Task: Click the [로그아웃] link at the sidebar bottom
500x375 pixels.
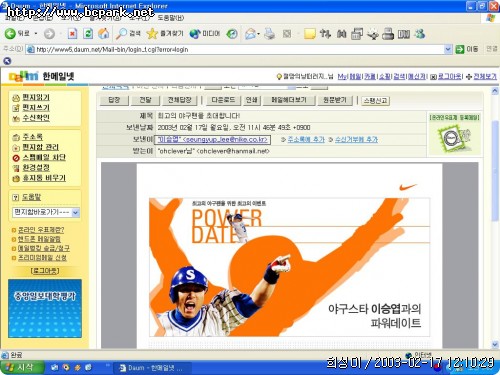Action: [x=45, y=271]
